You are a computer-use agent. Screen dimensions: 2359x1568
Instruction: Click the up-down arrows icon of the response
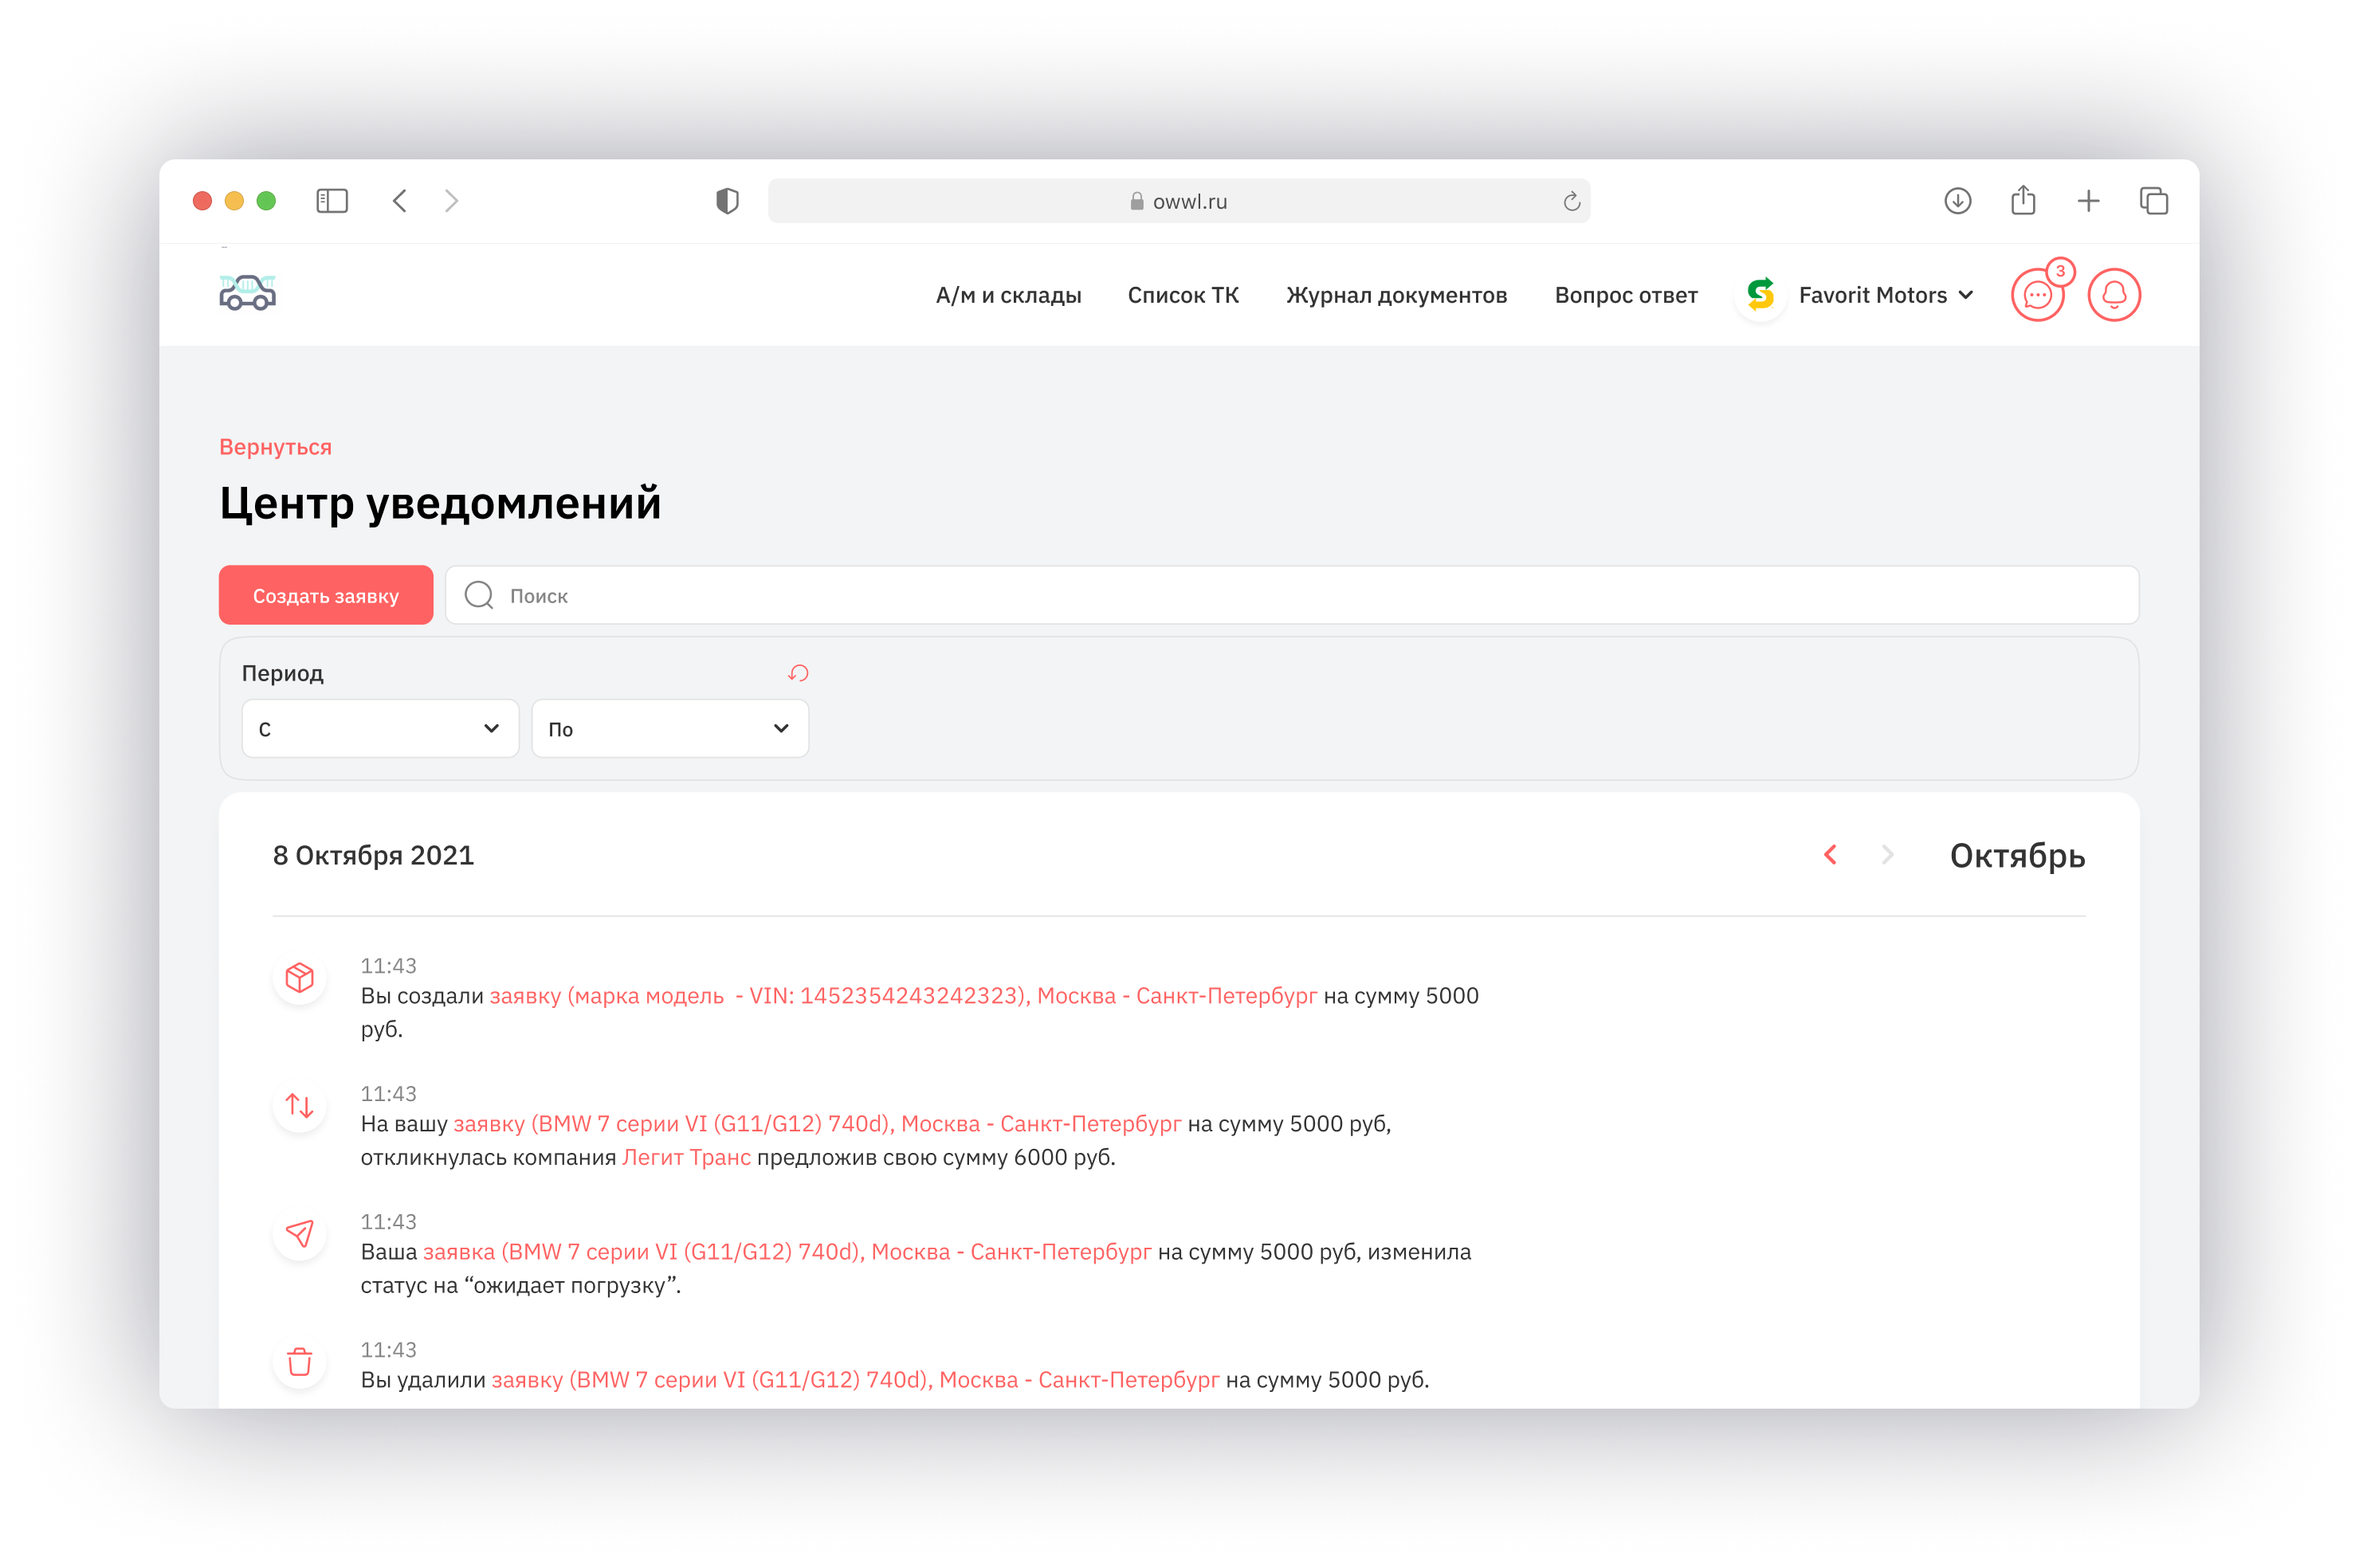pyautogui.click(x=299, y=1106)
